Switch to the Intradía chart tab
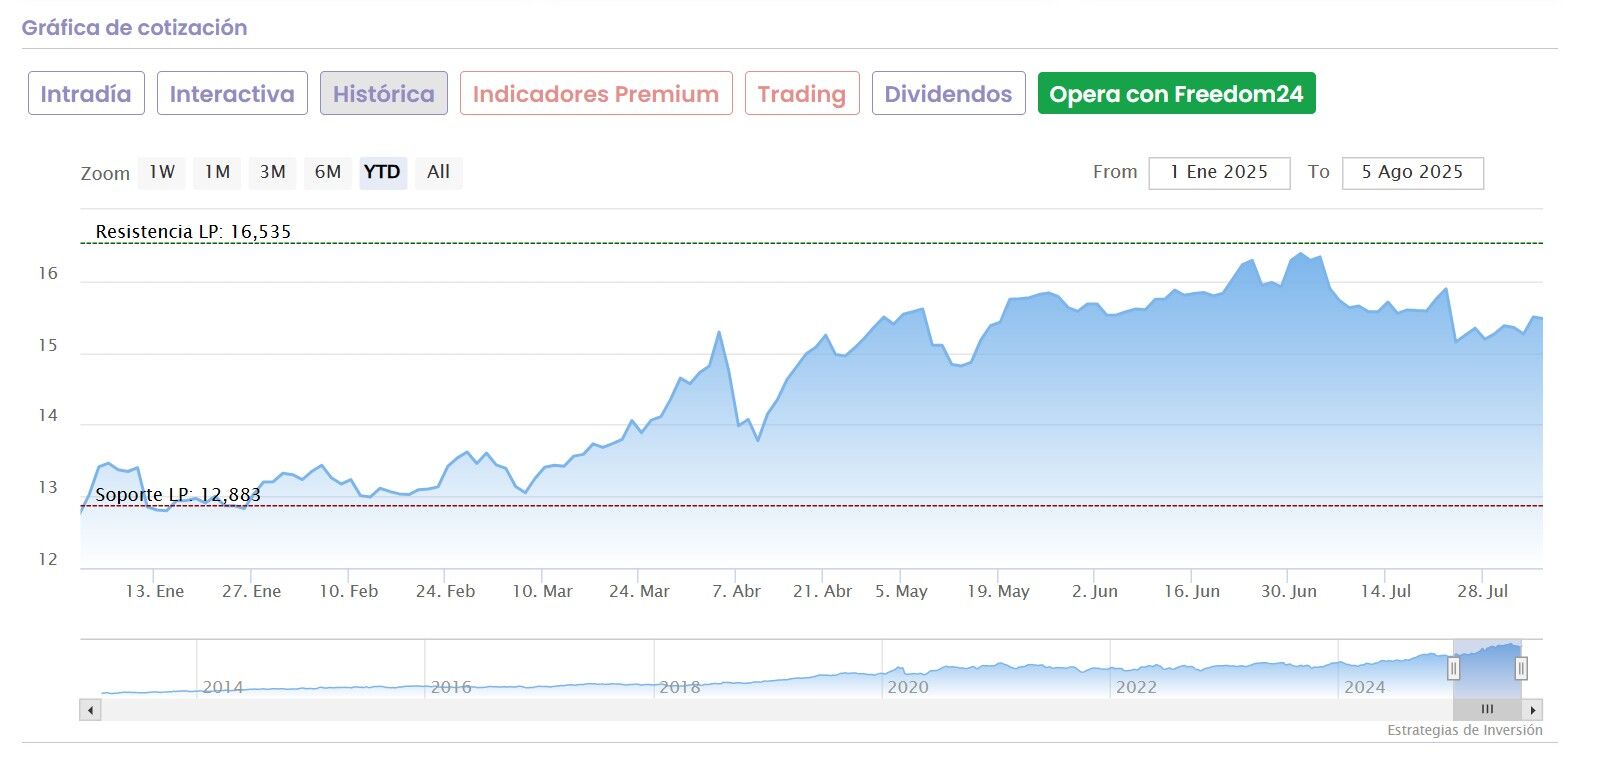1615x768 pixels. (x=86, y=94)
